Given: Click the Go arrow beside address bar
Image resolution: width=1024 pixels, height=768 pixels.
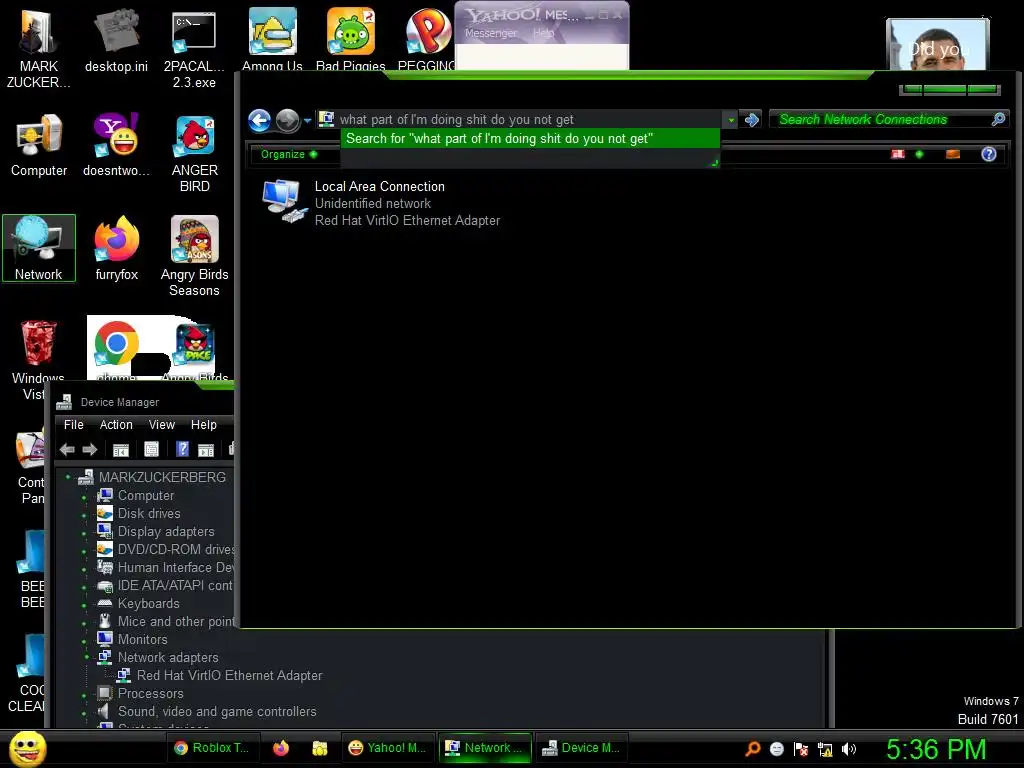Looking at the screenshot, I should pos(752,120).
